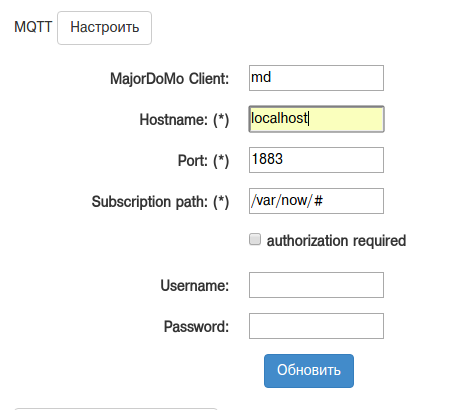Click into the Hostname field showing localhost

pos(316,119)
